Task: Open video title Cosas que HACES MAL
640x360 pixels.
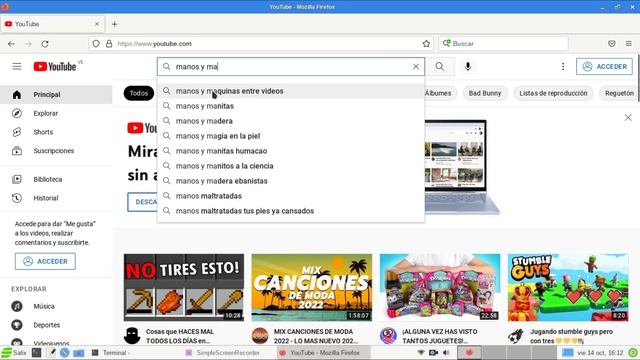Action: [x=180, y=336]
